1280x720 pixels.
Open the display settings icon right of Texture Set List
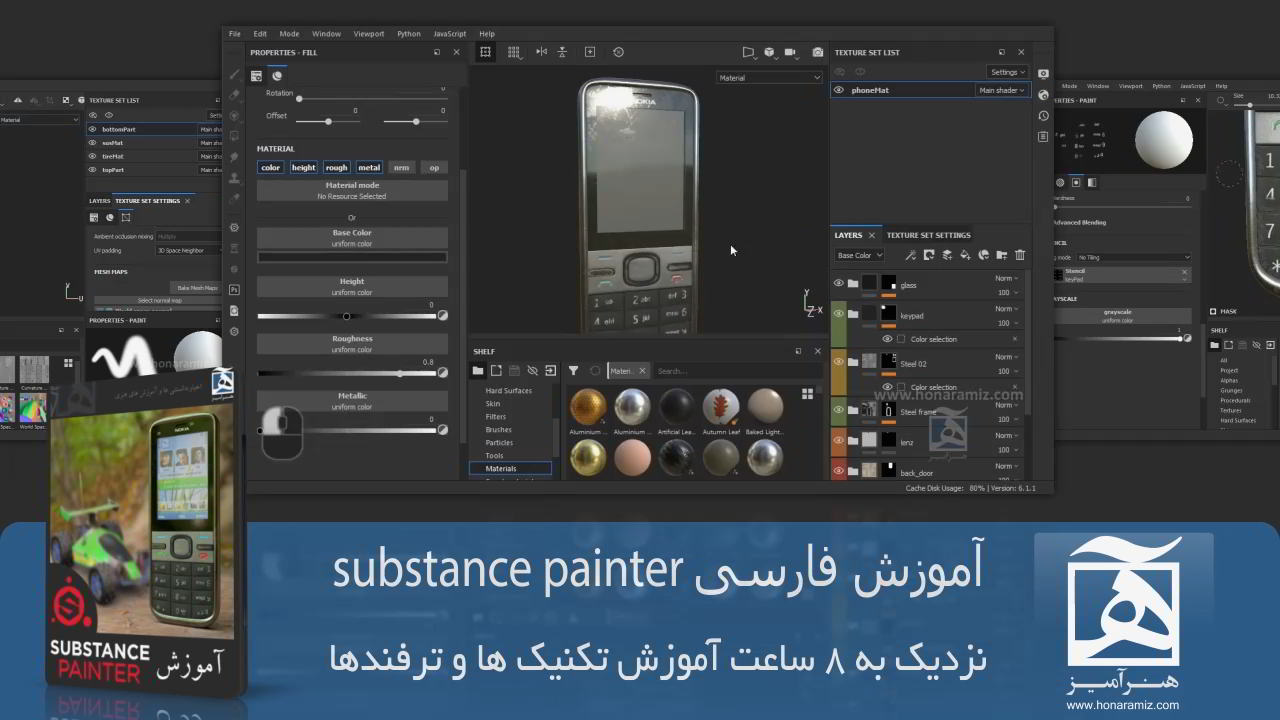1043,73
